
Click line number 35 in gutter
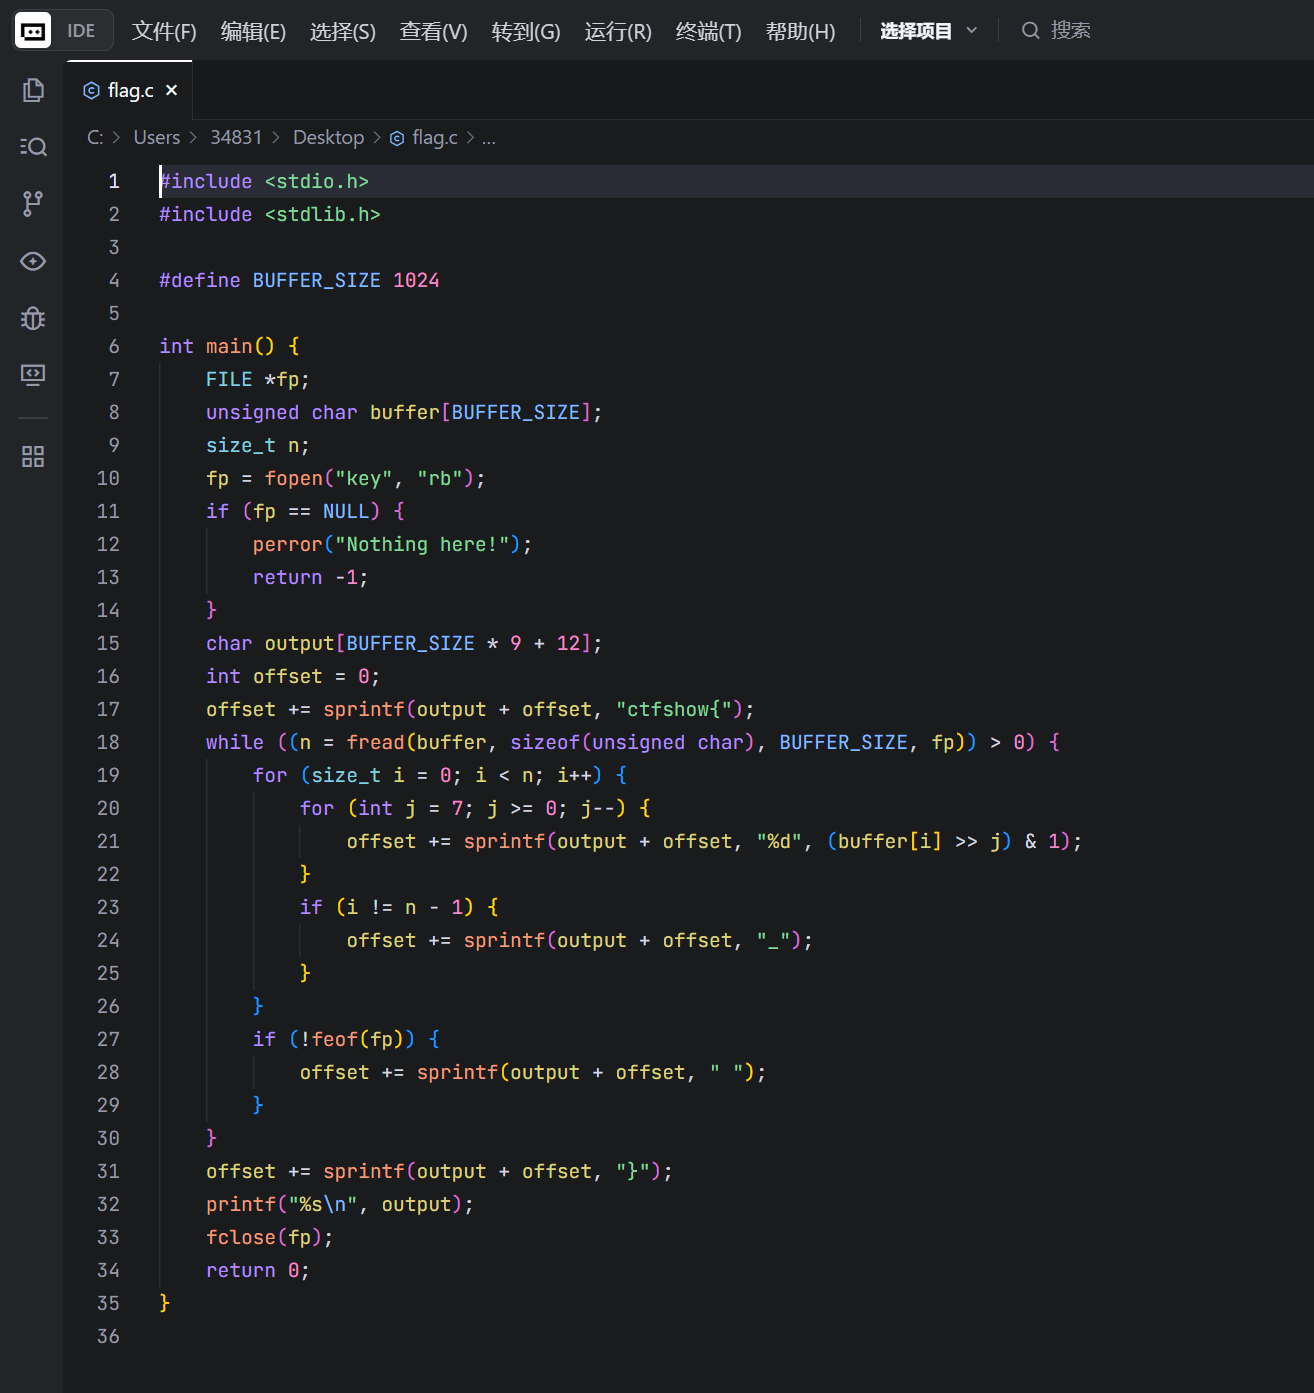[x=108, y=1303]
